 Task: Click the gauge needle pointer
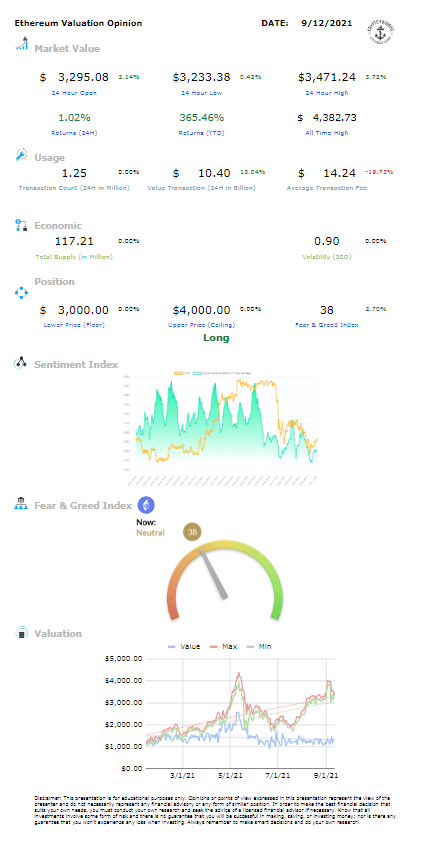click(214, 573)
